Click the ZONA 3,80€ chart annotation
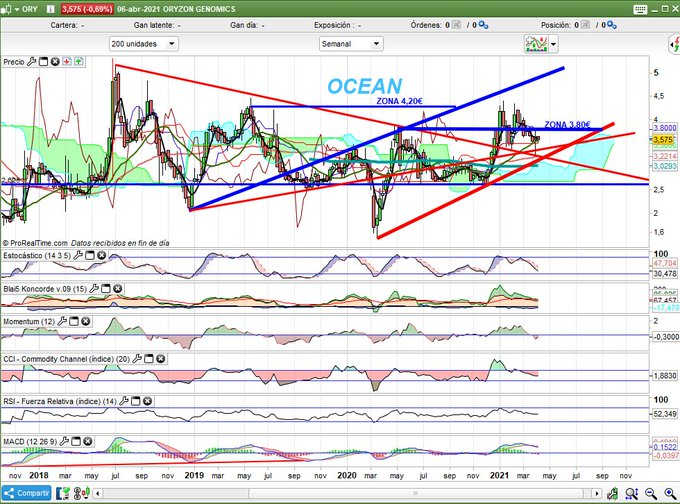The width and height of the screenshot is (680, 504). [x=567, y=125]
